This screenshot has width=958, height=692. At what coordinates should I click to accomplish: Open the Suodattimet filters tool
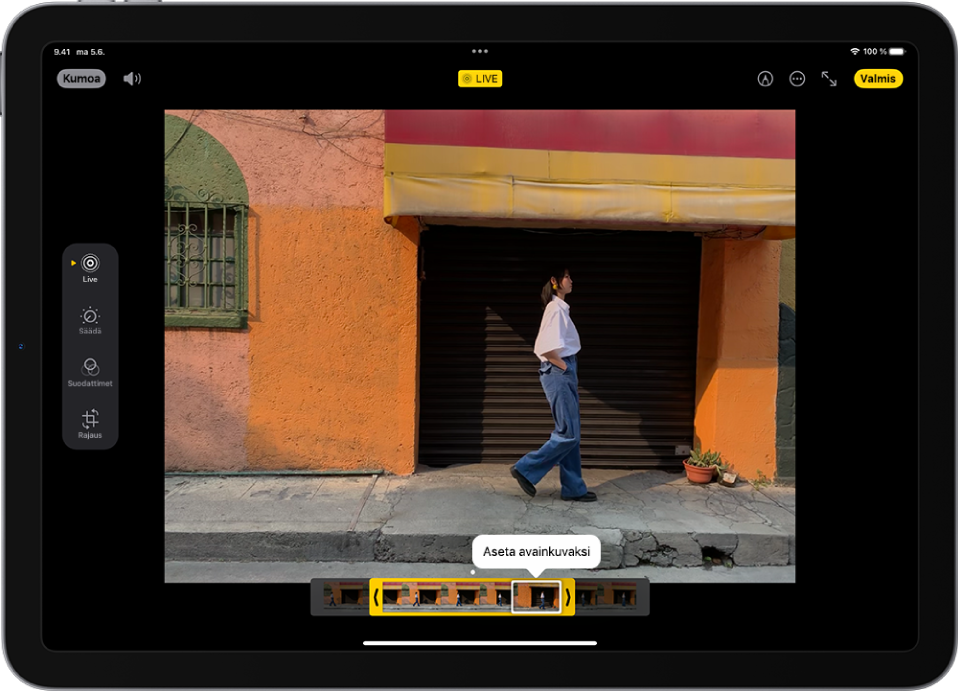pos(90,372)
